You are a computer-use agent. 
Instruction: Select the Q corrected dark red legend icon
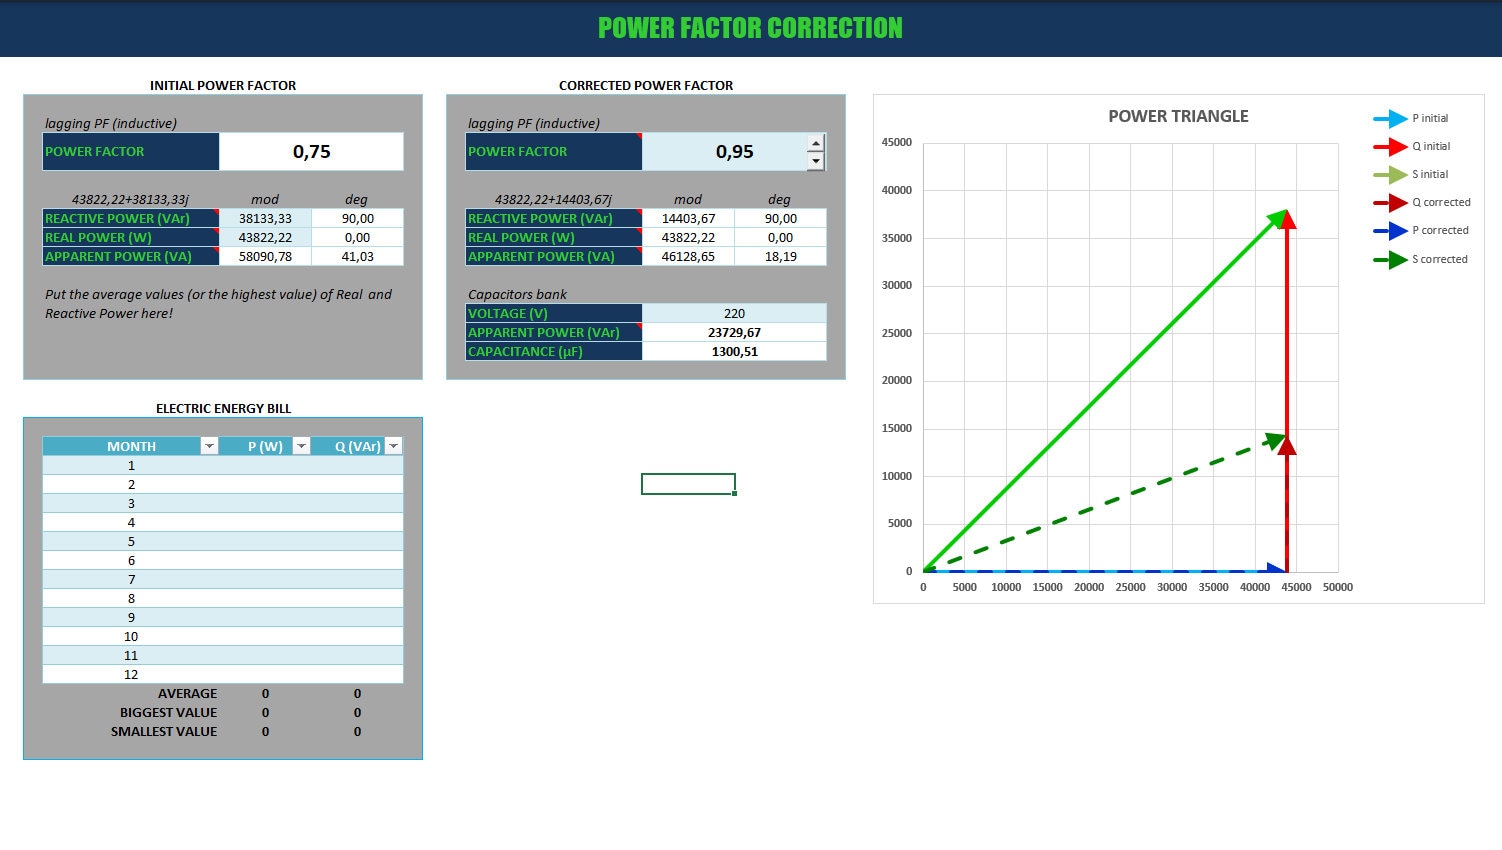(x=1394, y=202)
